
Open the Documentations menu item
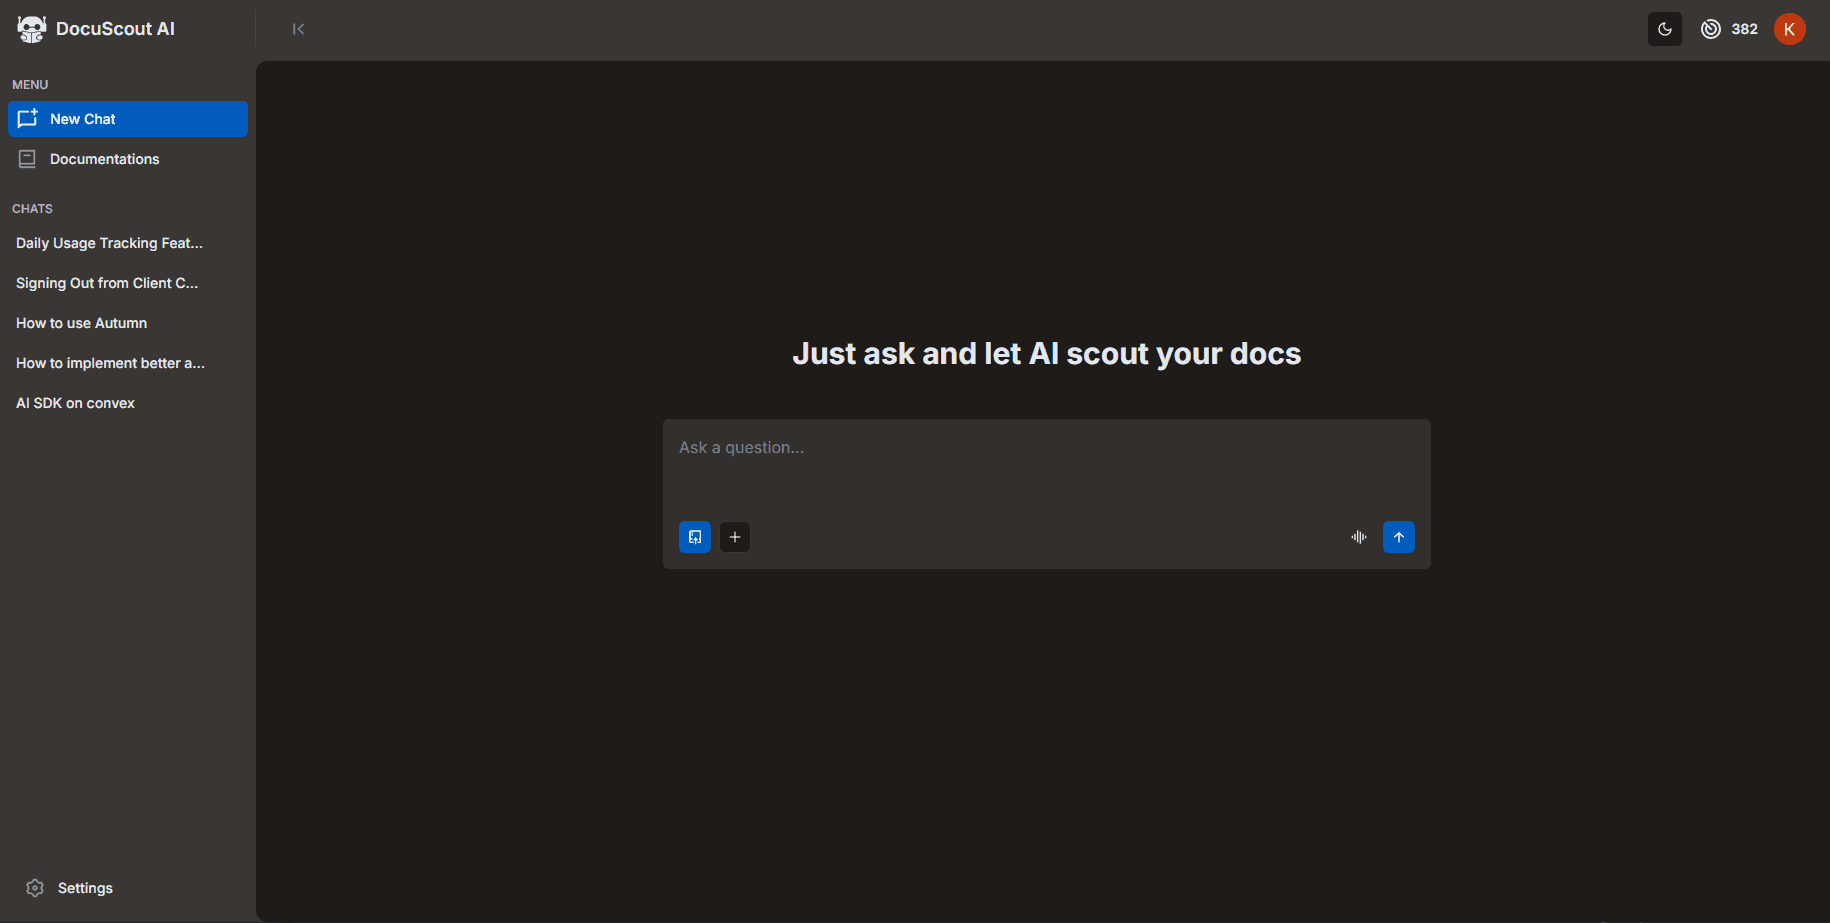pyautogui.click(x=105, y=159)
